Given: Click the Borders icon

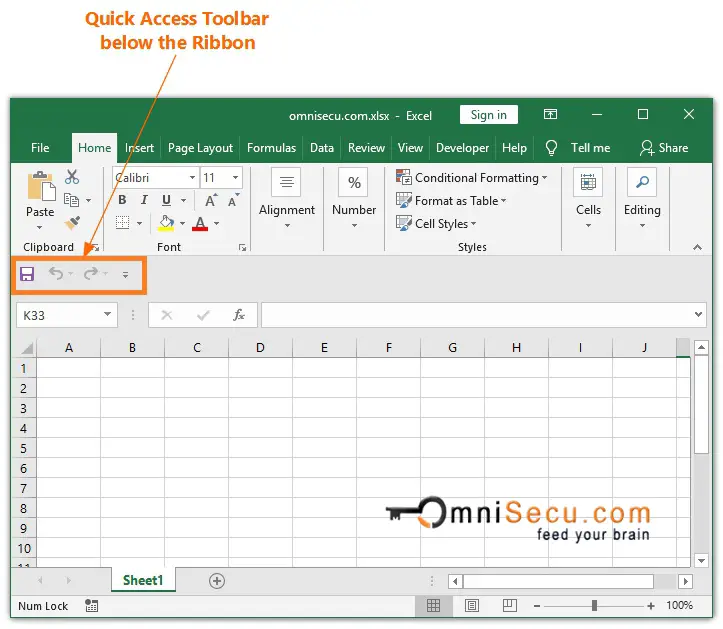Looking at the screenshot, I should point(123,223).
